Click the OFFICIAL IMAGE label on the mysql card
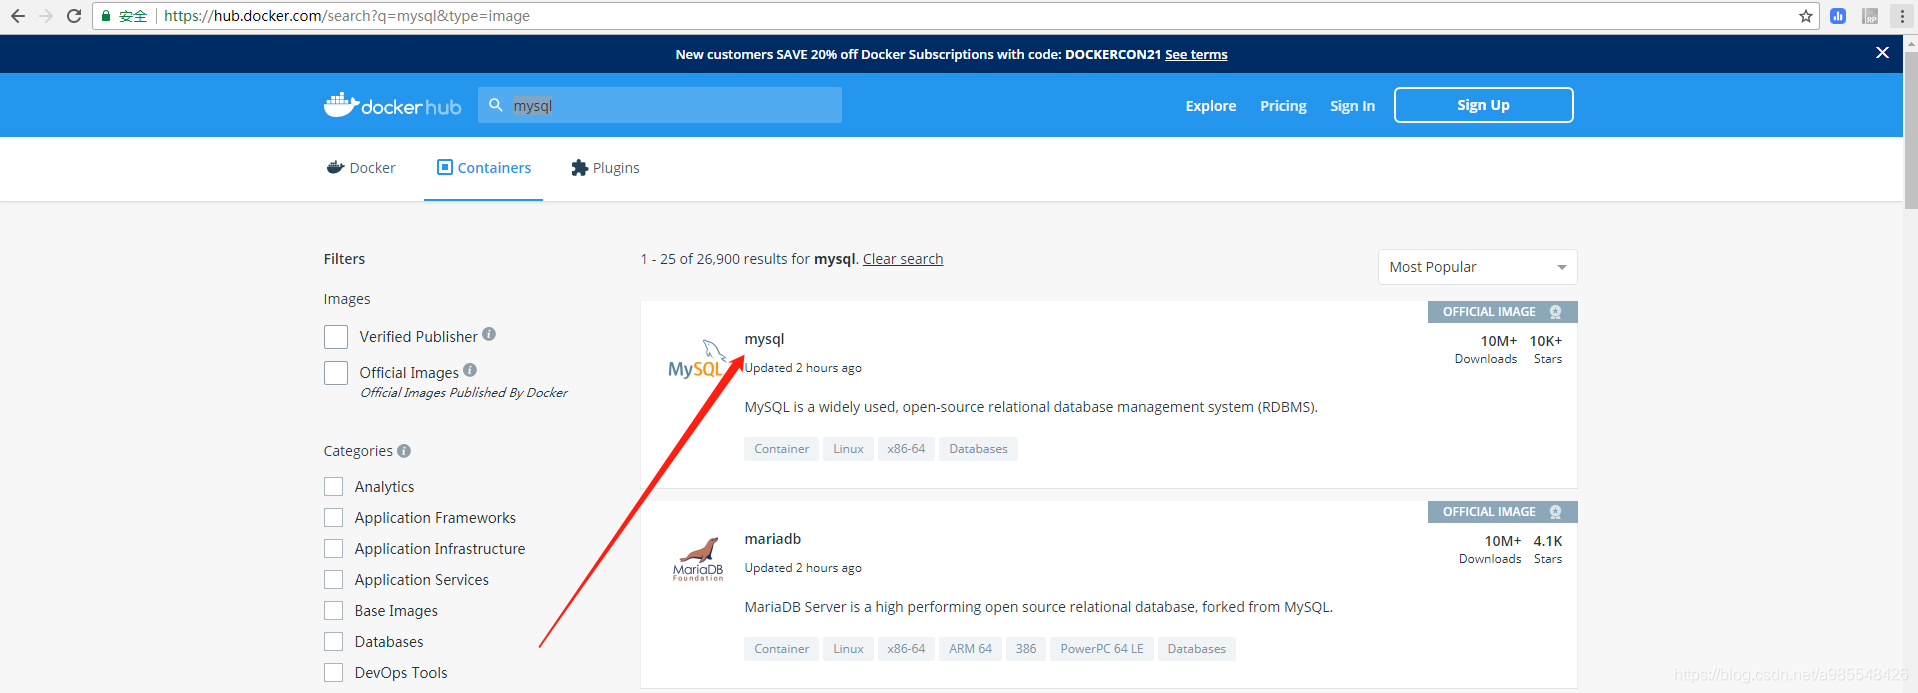Image resolution: width=1918 pixels, height=693 pixels. [1489, 312]
